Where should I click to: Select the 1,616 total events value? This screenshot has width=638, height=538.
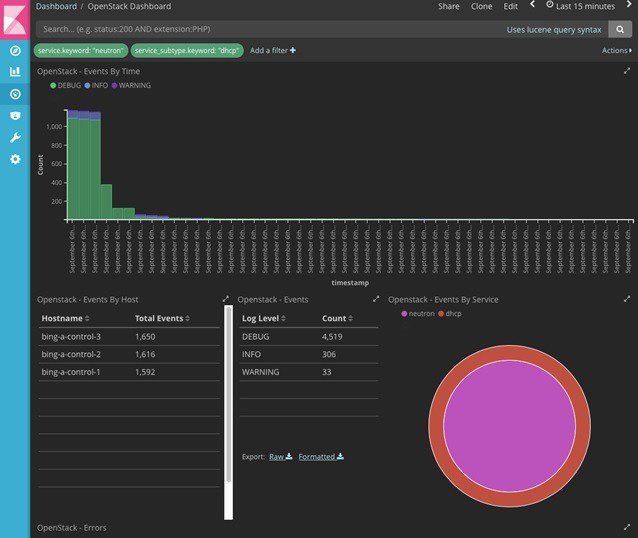click(x=145, y=354)
